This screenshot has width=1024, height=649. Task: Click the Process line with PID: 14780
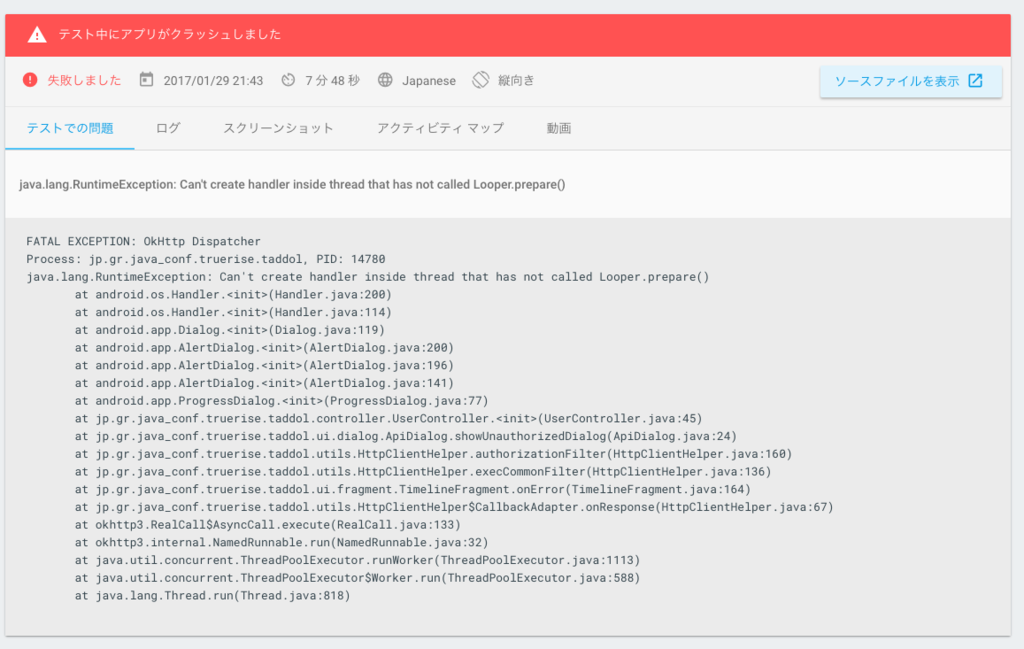(x=206, y=259)
